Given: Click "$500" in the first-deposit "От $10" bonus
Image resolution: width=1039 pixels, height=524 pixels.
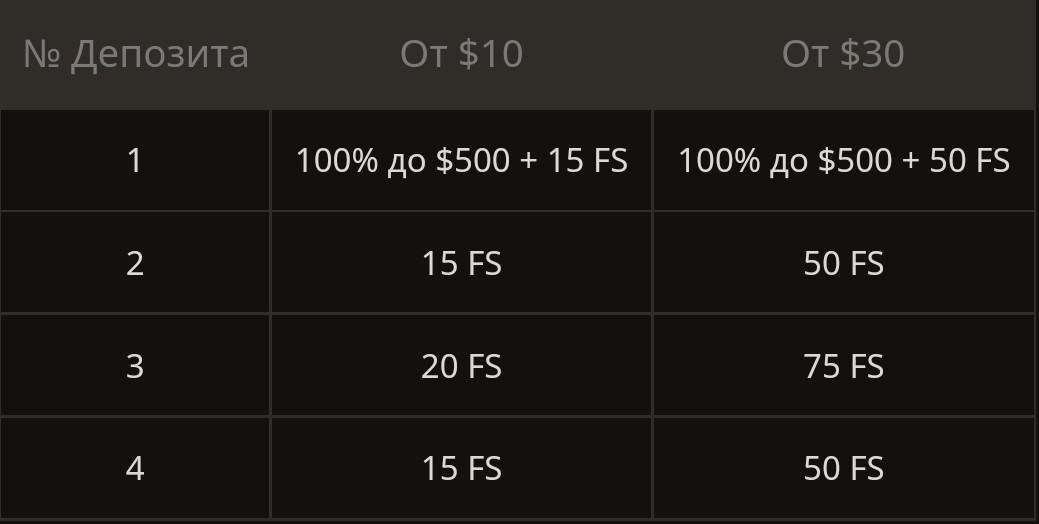Looking at the screenshot, I should click(x=474, y=161).
